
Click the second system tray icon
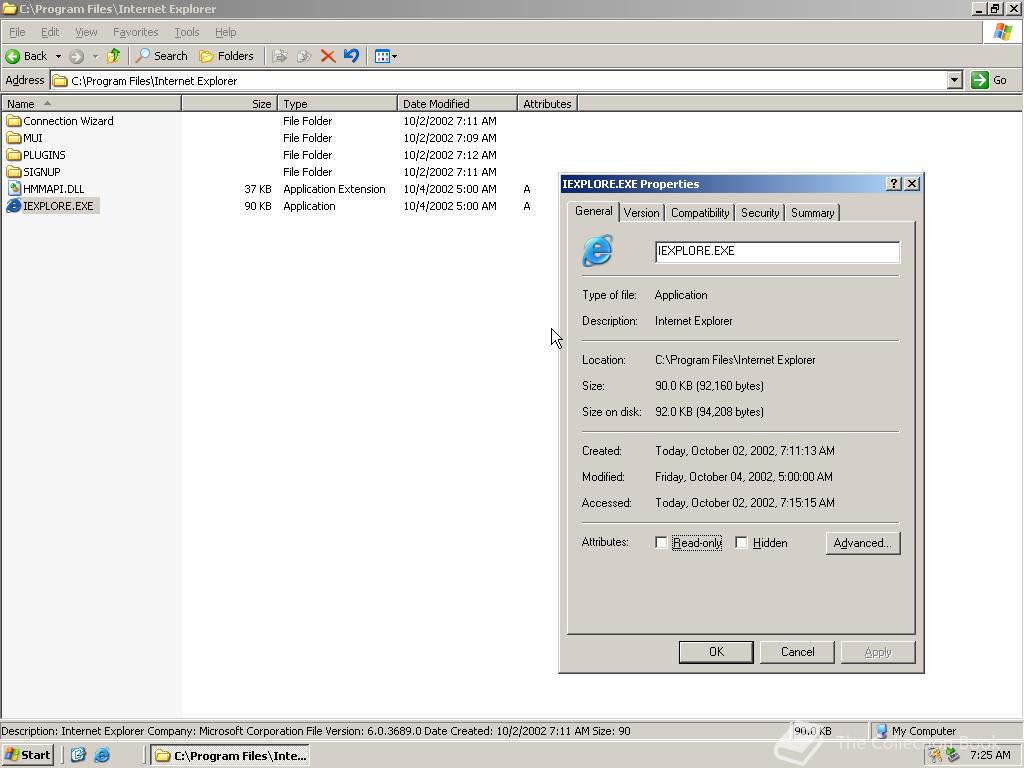953,755
